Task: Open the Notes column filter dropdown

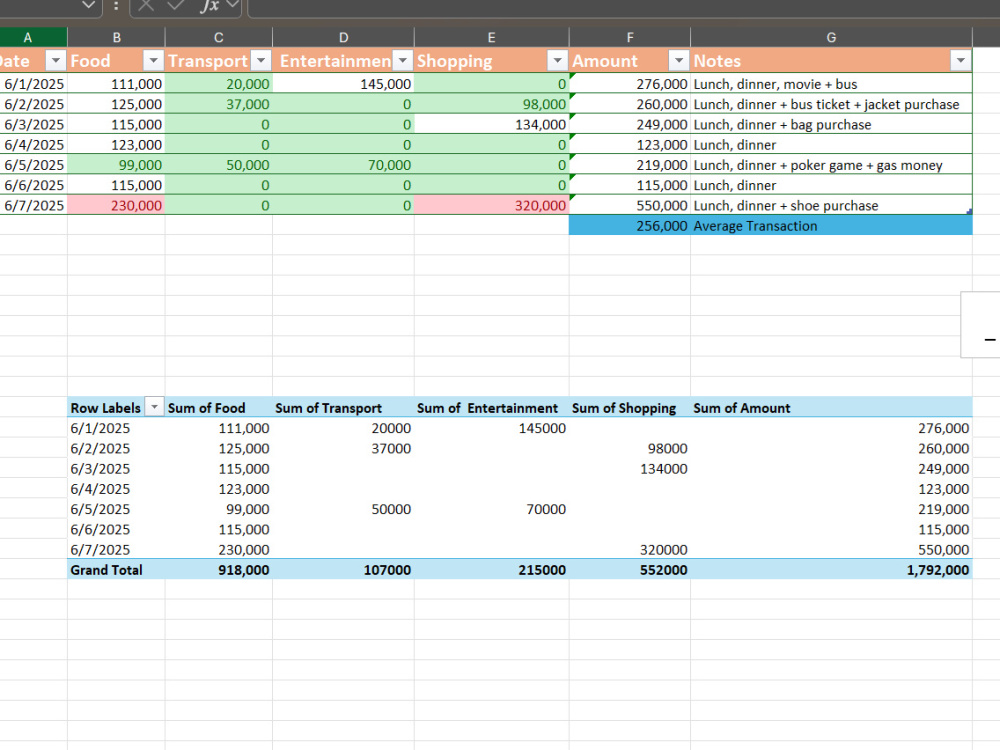Action: (x=960, y=61)
